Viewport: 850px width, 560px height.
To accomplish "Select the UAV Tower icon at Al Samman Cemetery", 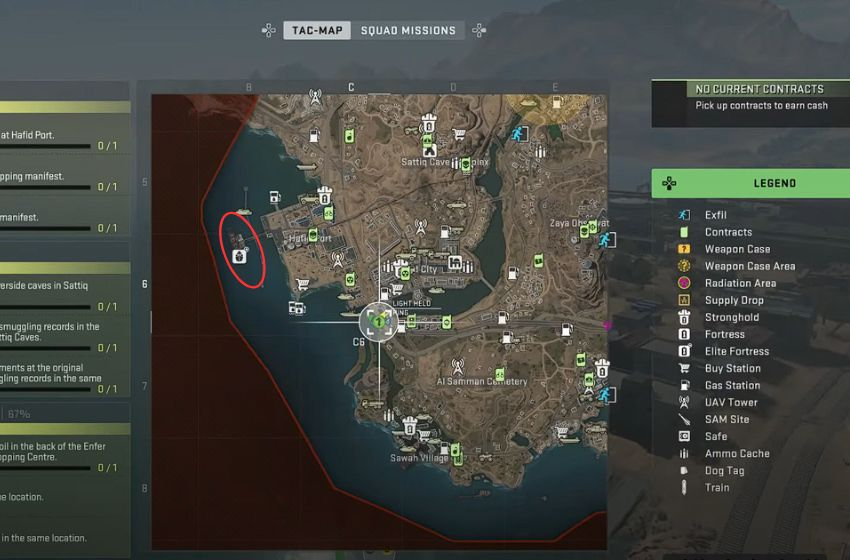I will (x=458, y=367).
